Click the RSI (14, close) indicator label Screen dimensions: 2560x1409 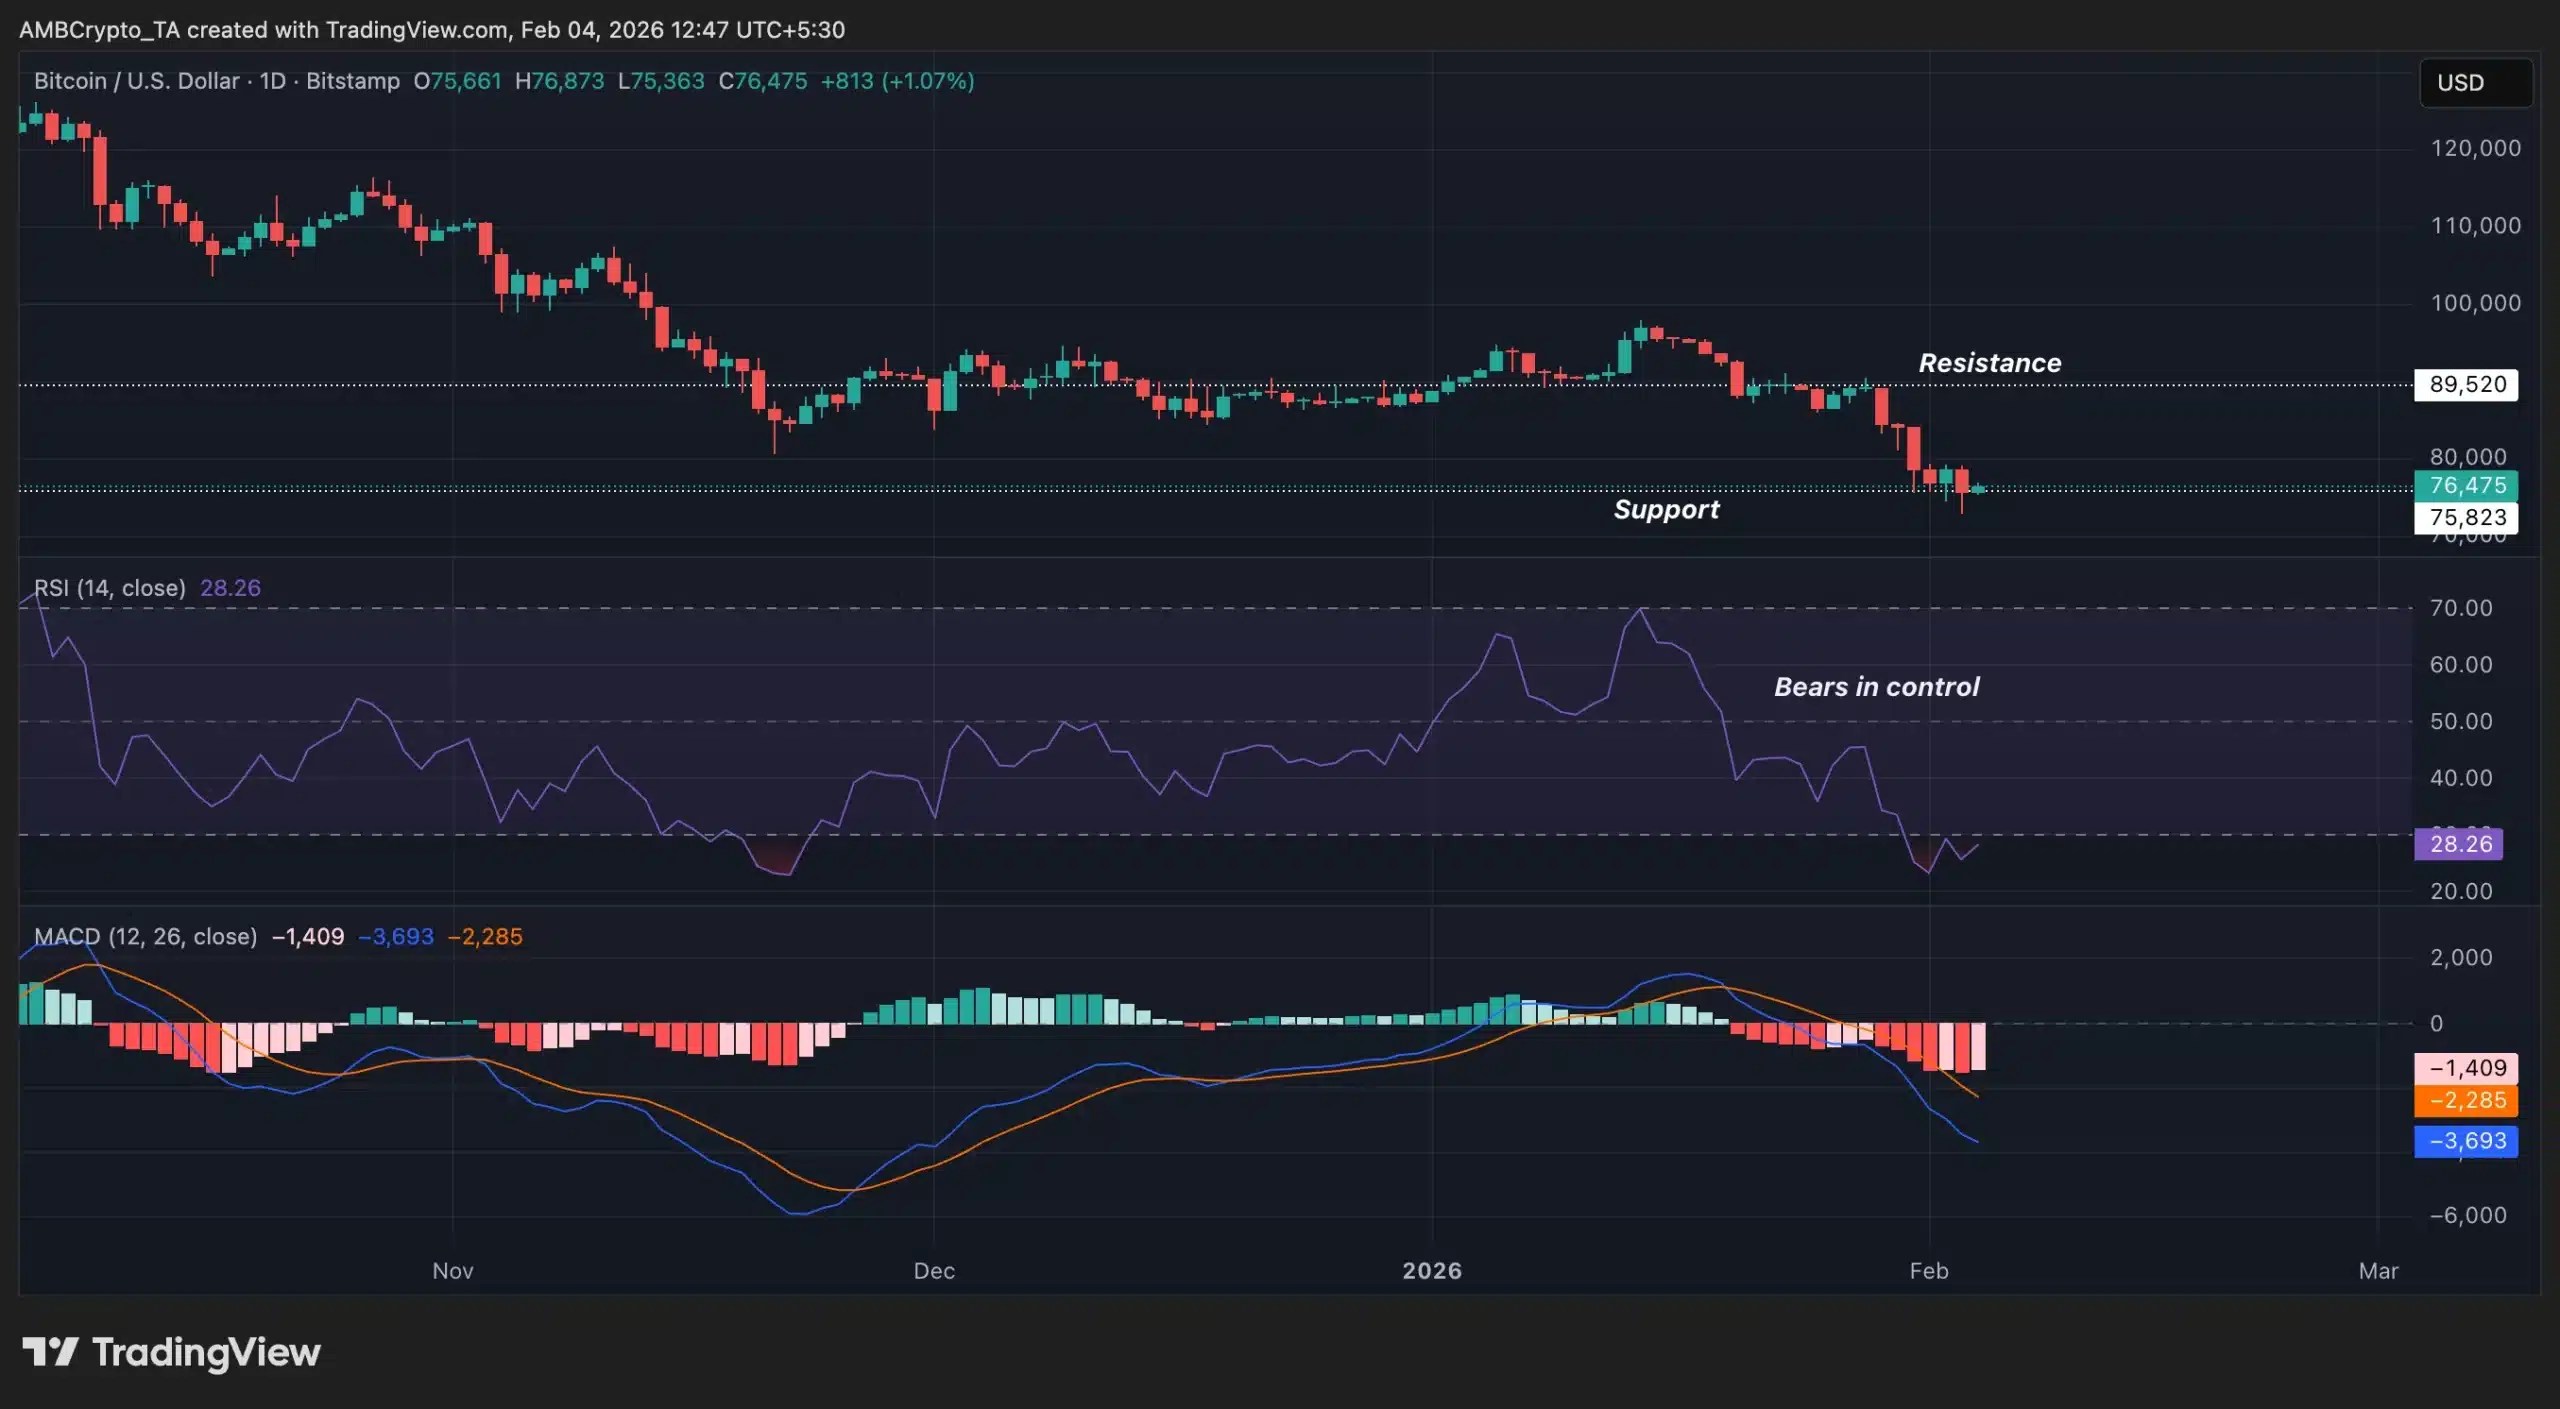110,588
